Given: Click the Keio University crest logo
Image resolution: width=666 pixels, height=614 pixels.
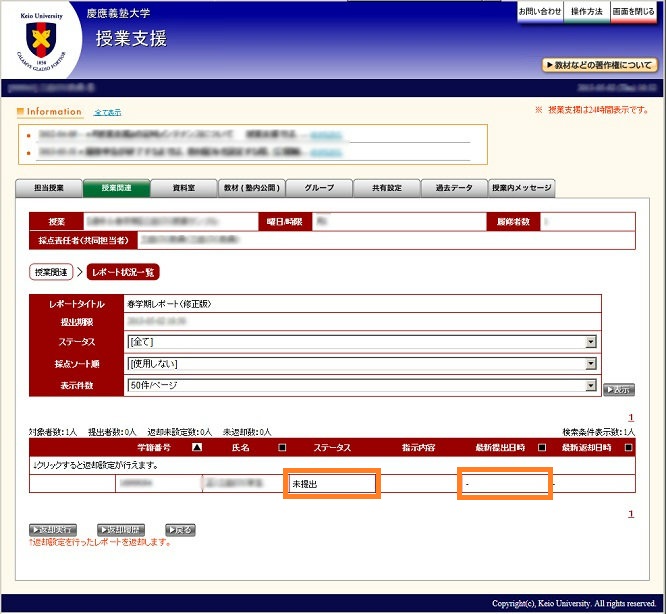Looking at the screenshot, I should (42, 38).
